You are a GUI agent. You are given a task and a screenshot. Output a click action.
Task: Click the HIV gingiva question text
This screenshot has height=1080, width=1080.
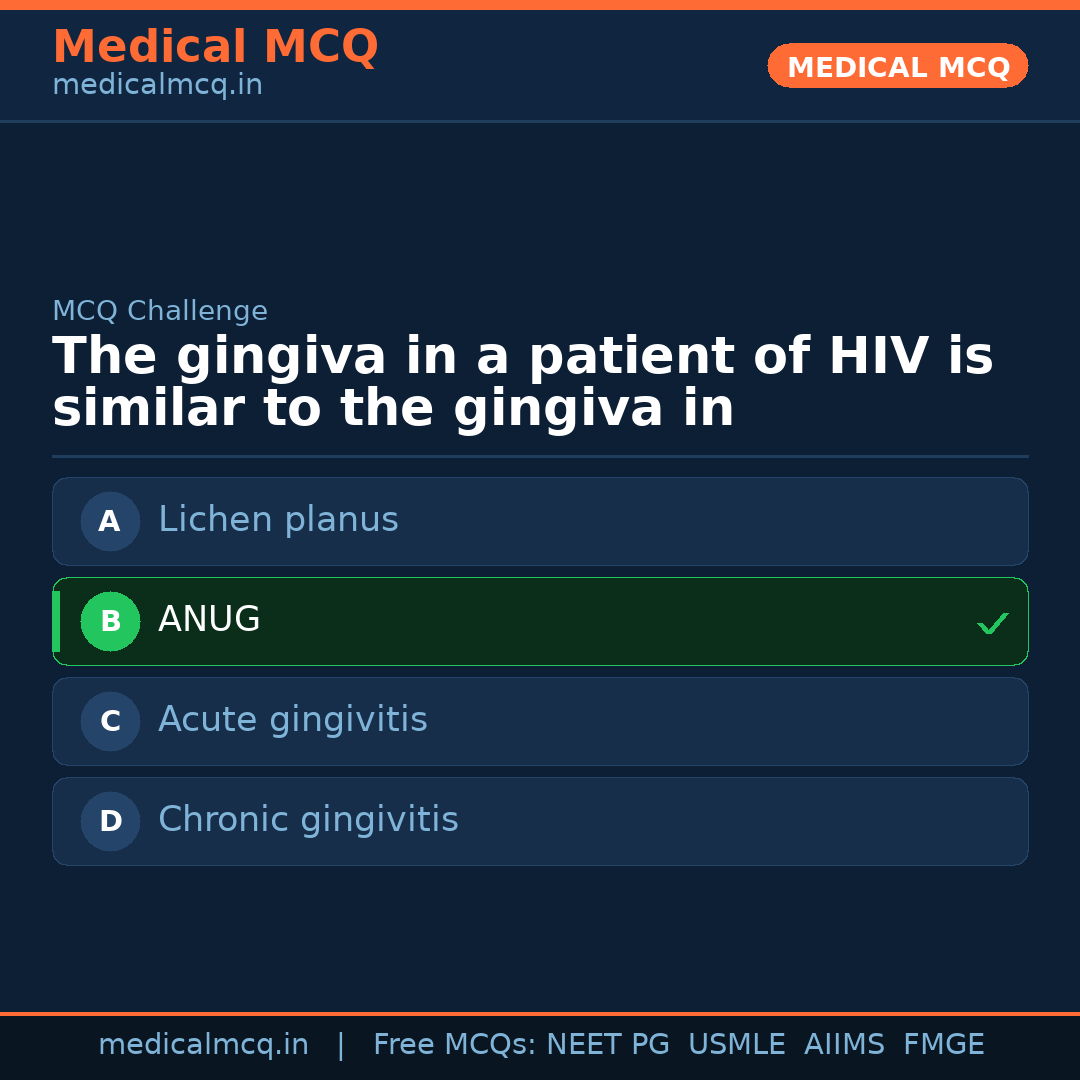(522, 383)
